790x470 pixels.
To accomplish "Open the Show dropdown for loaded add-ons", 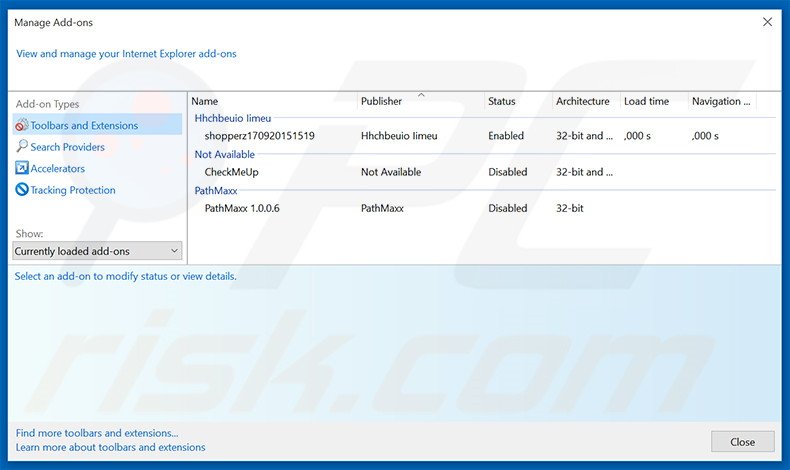I will tap(97, 251).
